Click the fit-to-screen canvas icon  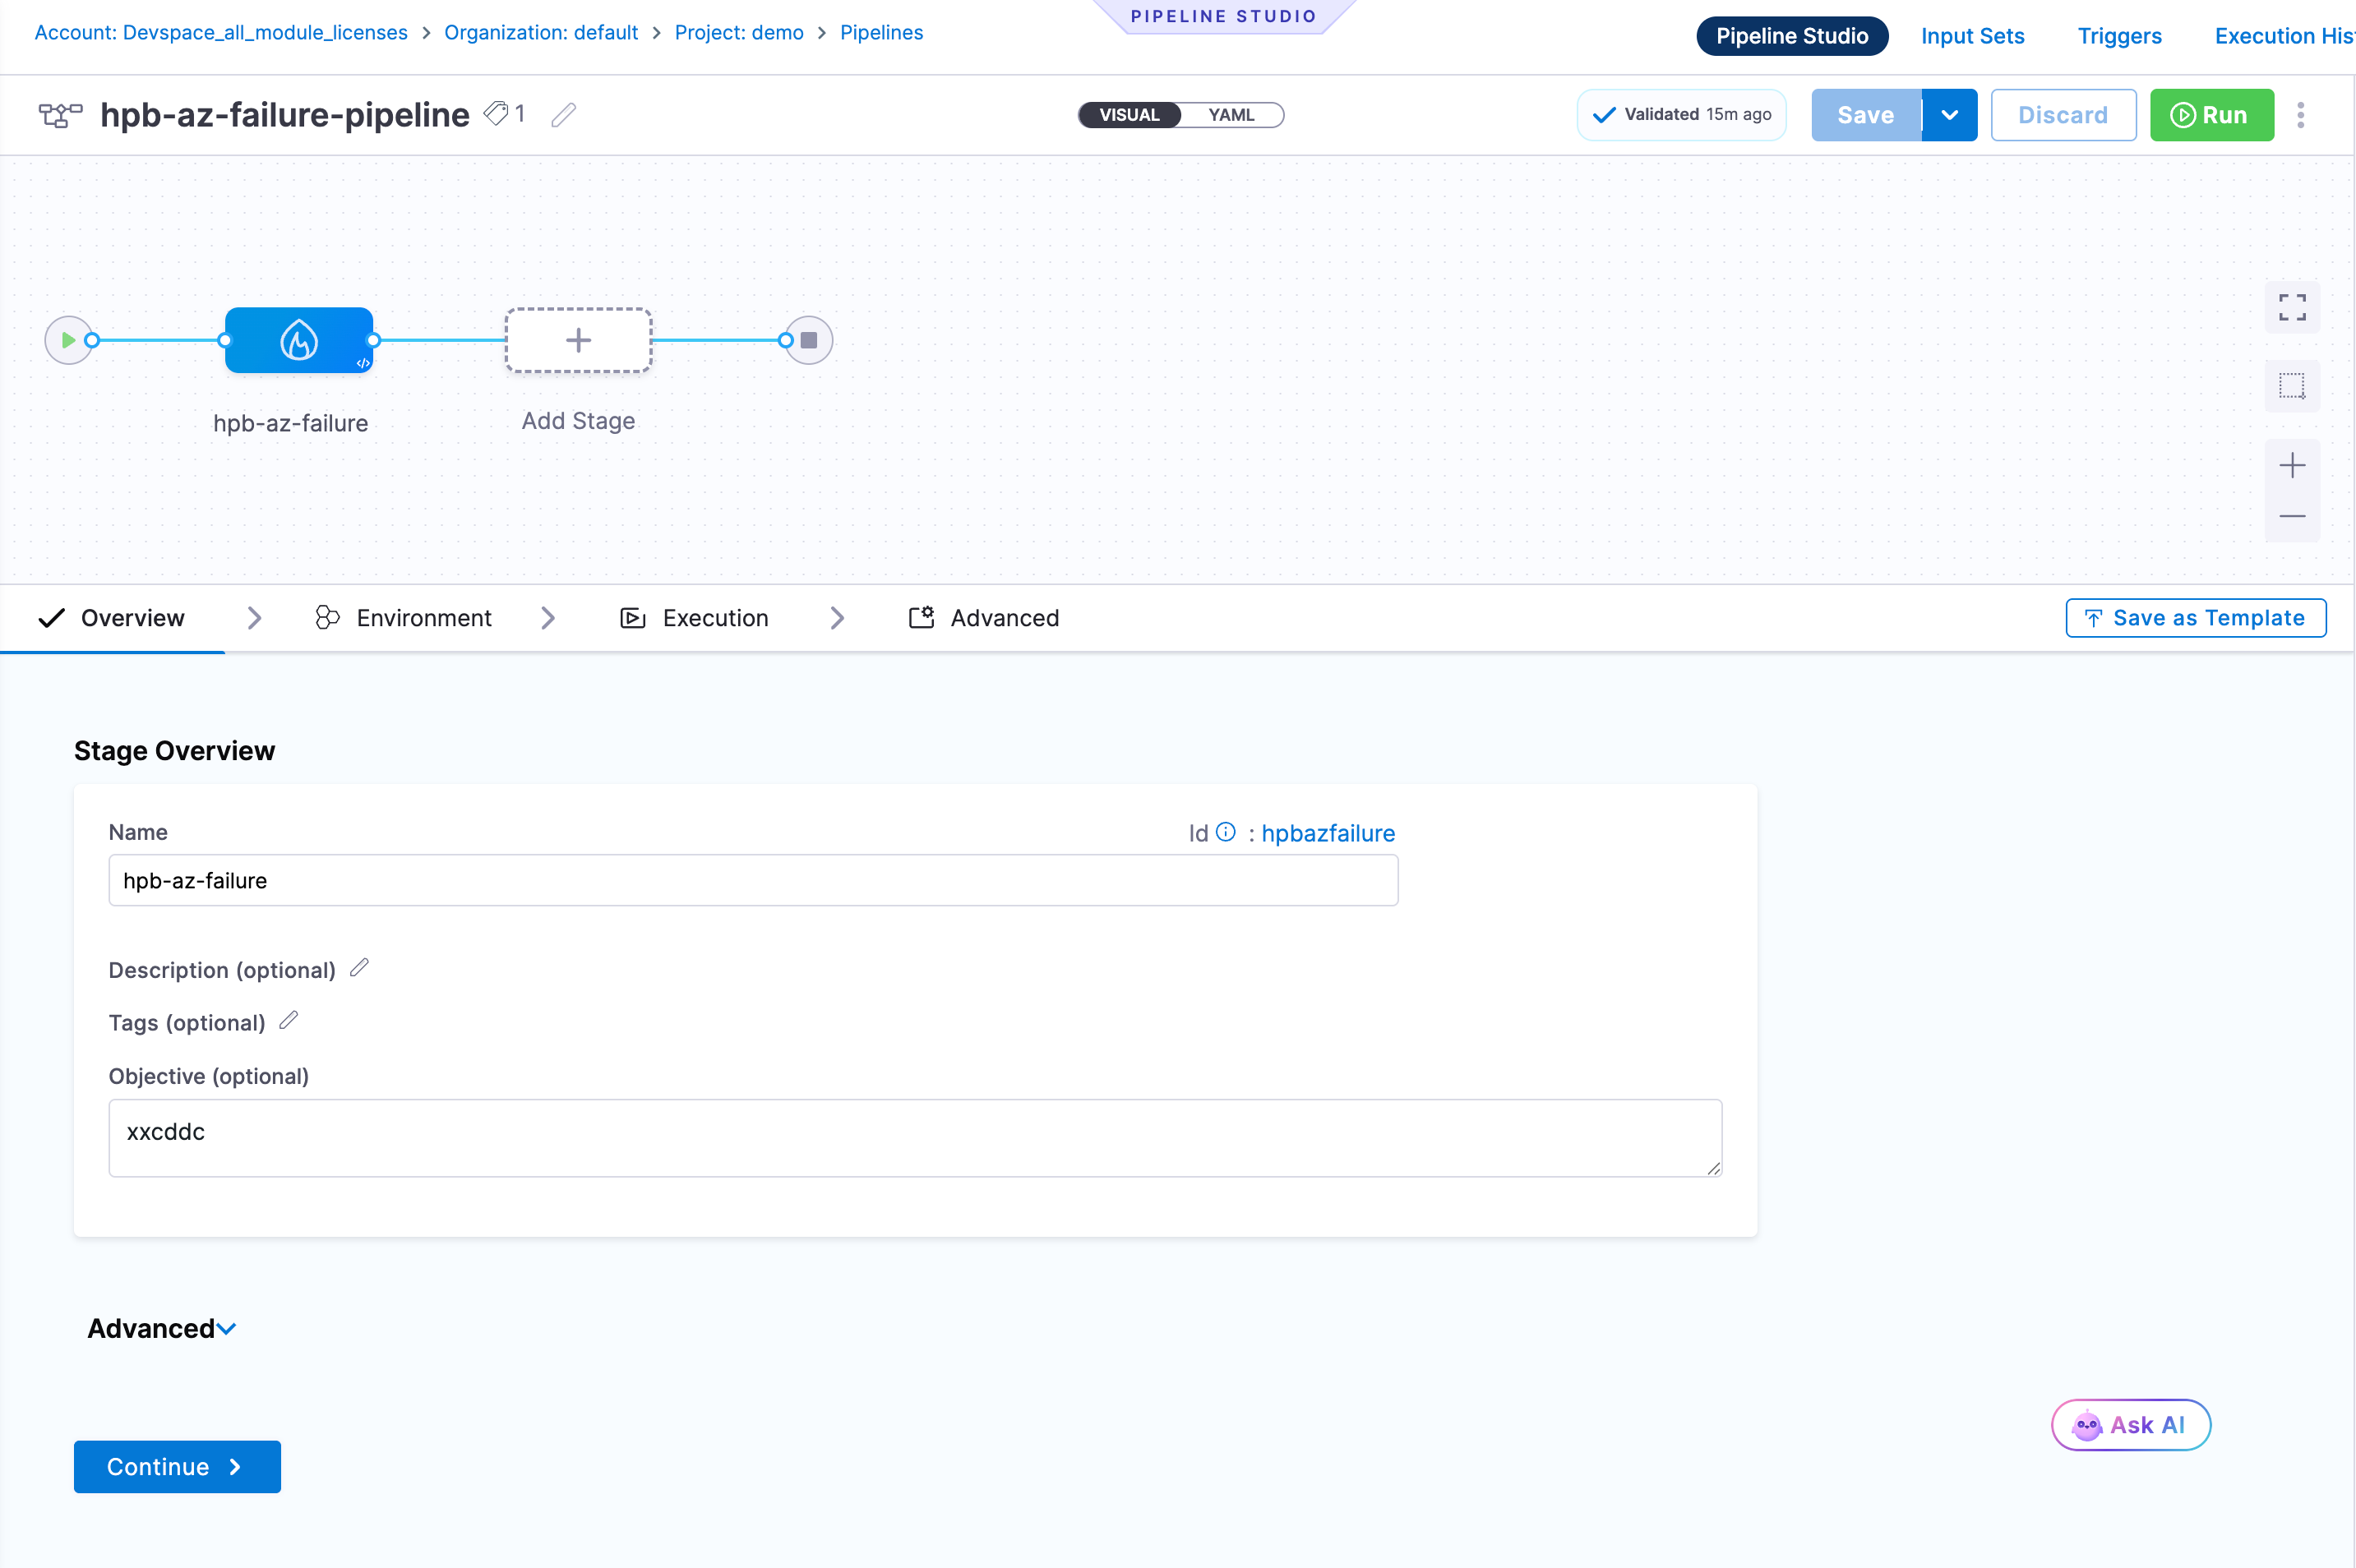point(2291,307)
